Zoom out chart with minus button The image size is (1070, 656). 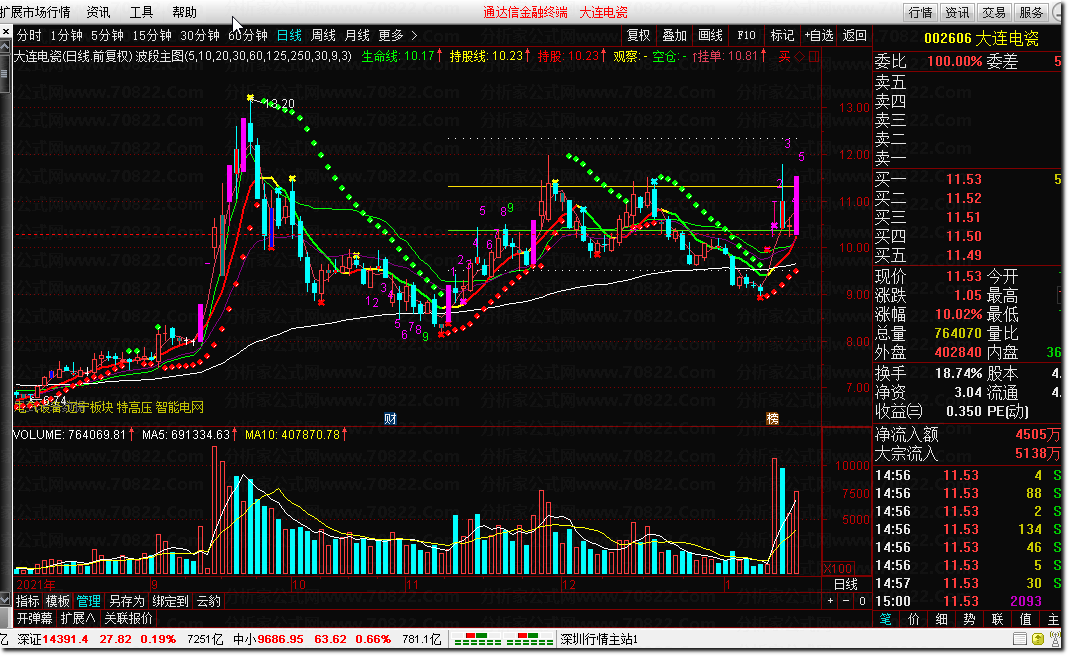click(846, 601)
